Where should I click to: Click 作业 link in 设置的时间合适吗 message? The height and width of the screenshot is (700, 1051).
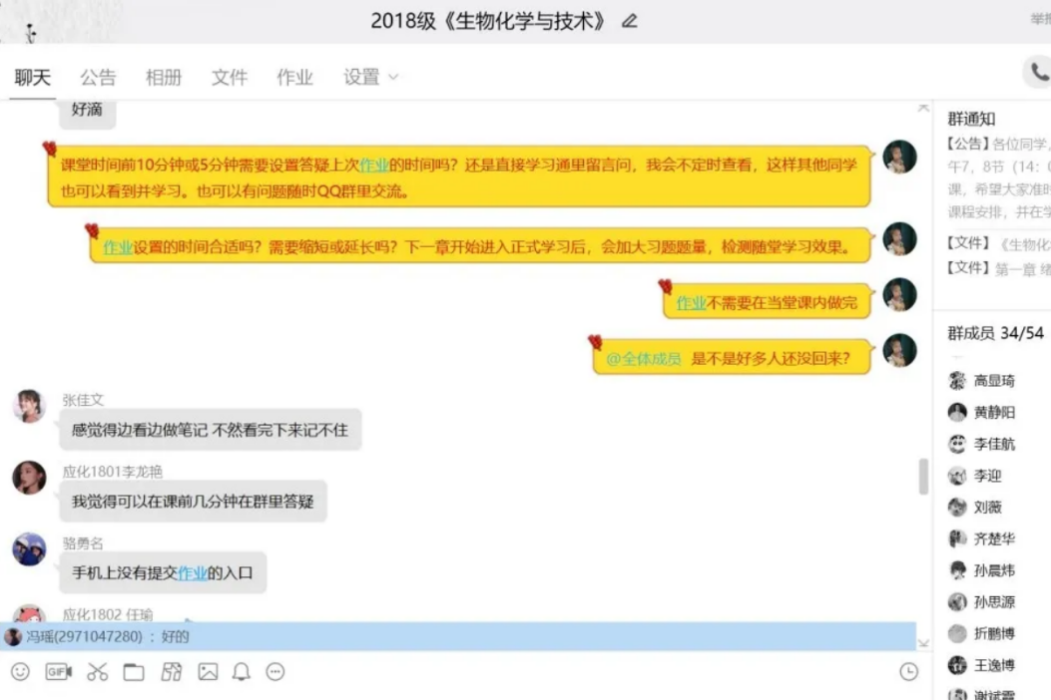coord(118,247)
